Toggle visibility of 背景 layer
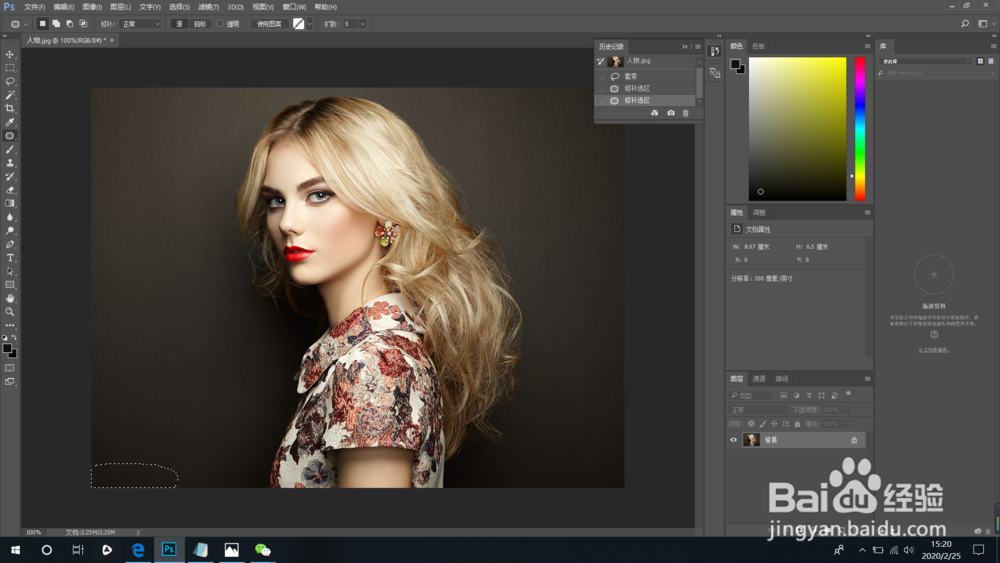This screenshot has width=1000, height=563. pyautogui.click(x=733, y=440)
